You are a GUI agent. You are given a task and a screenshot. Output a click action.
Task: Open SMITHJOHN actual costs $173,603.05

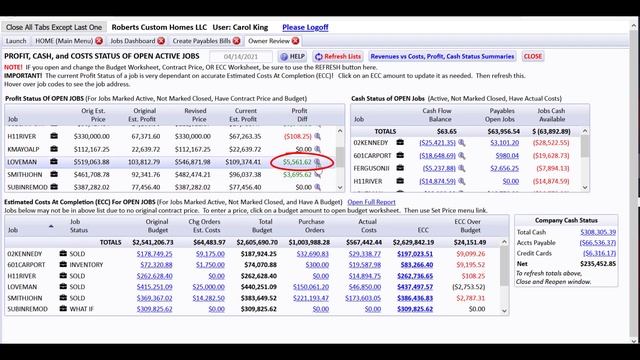pyautogui.click(x=363, y=298)
